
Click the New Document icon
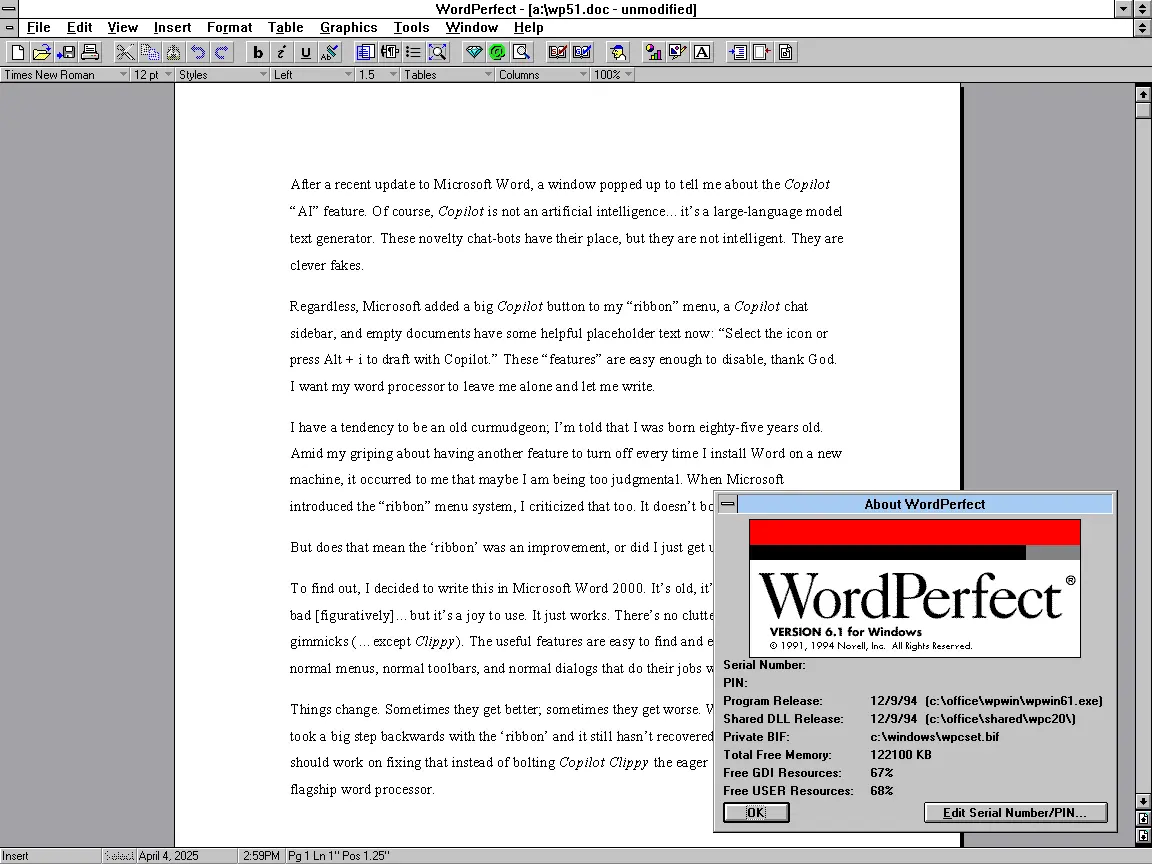coord(17,52)
